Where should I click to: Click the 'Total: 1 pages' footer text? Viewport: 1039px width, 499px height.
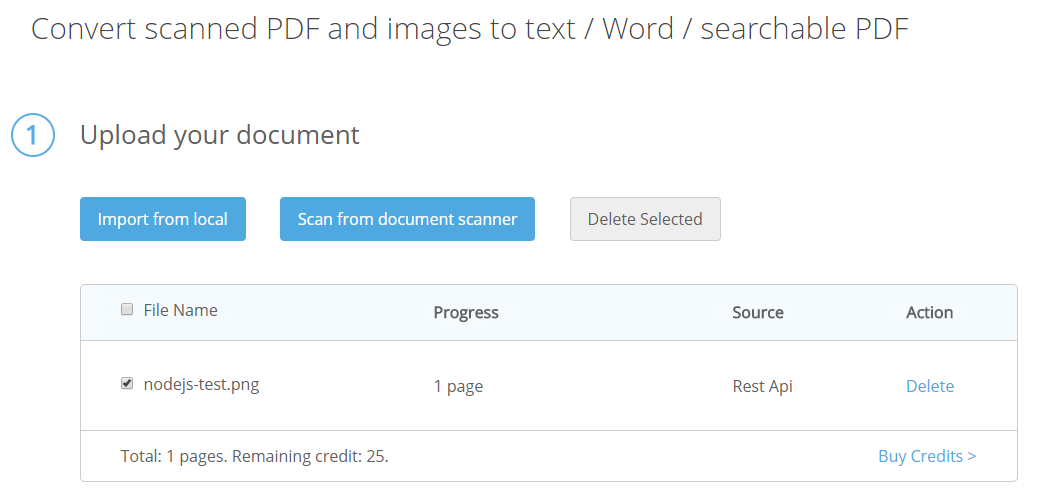174,456
